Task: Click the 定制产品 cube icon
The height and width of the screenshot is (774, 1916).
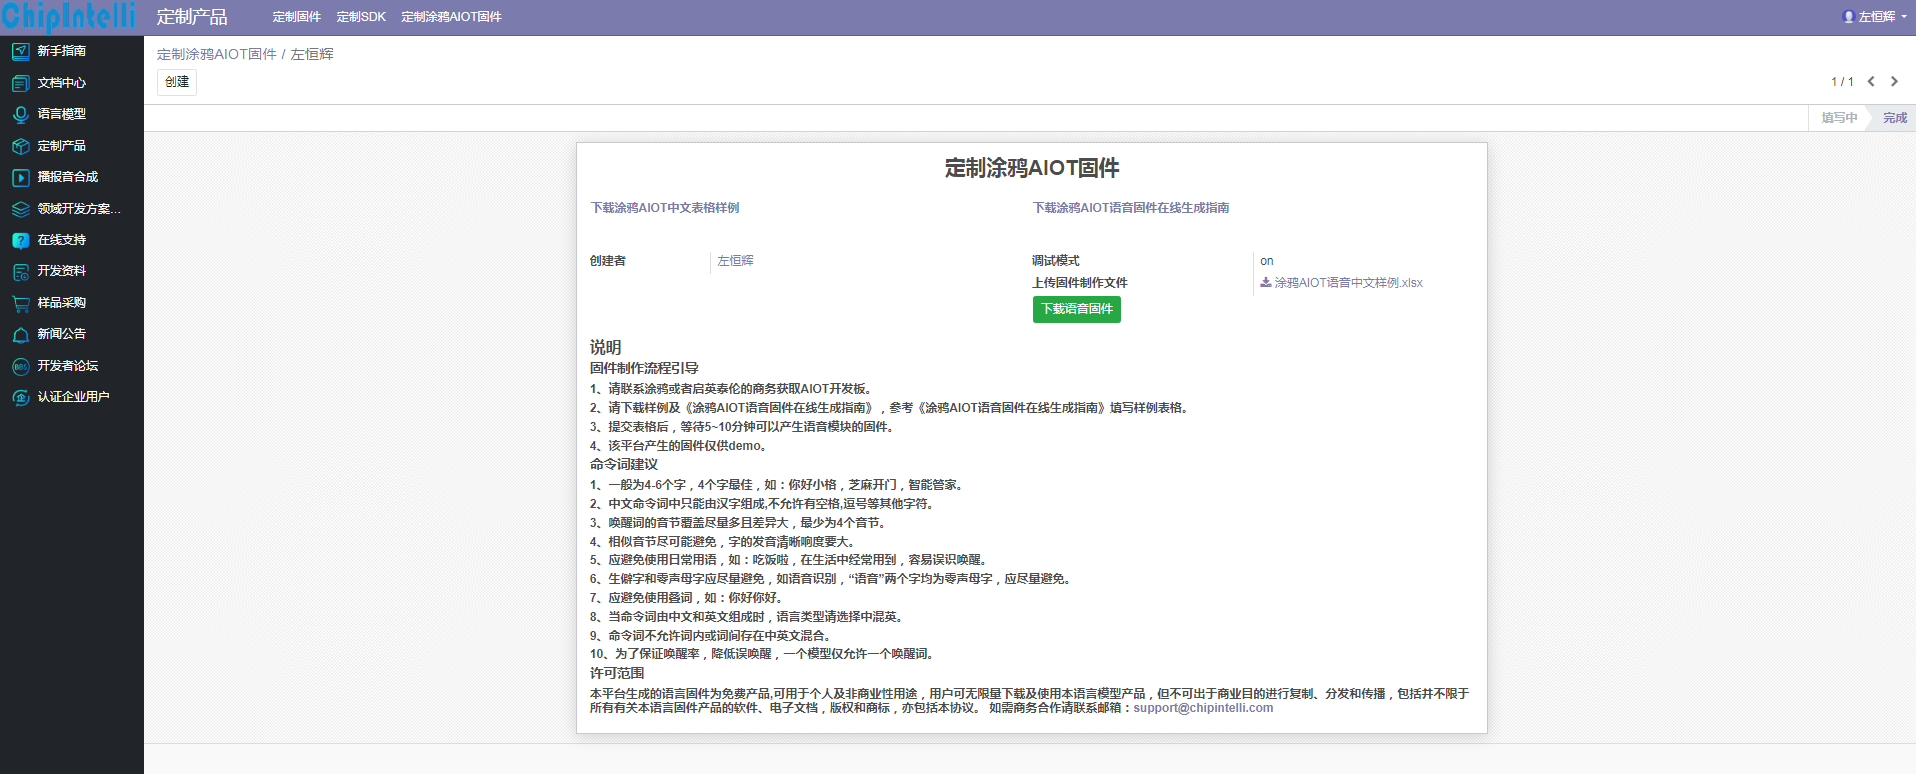Action: pyautogui.click(x=20, y=146)
